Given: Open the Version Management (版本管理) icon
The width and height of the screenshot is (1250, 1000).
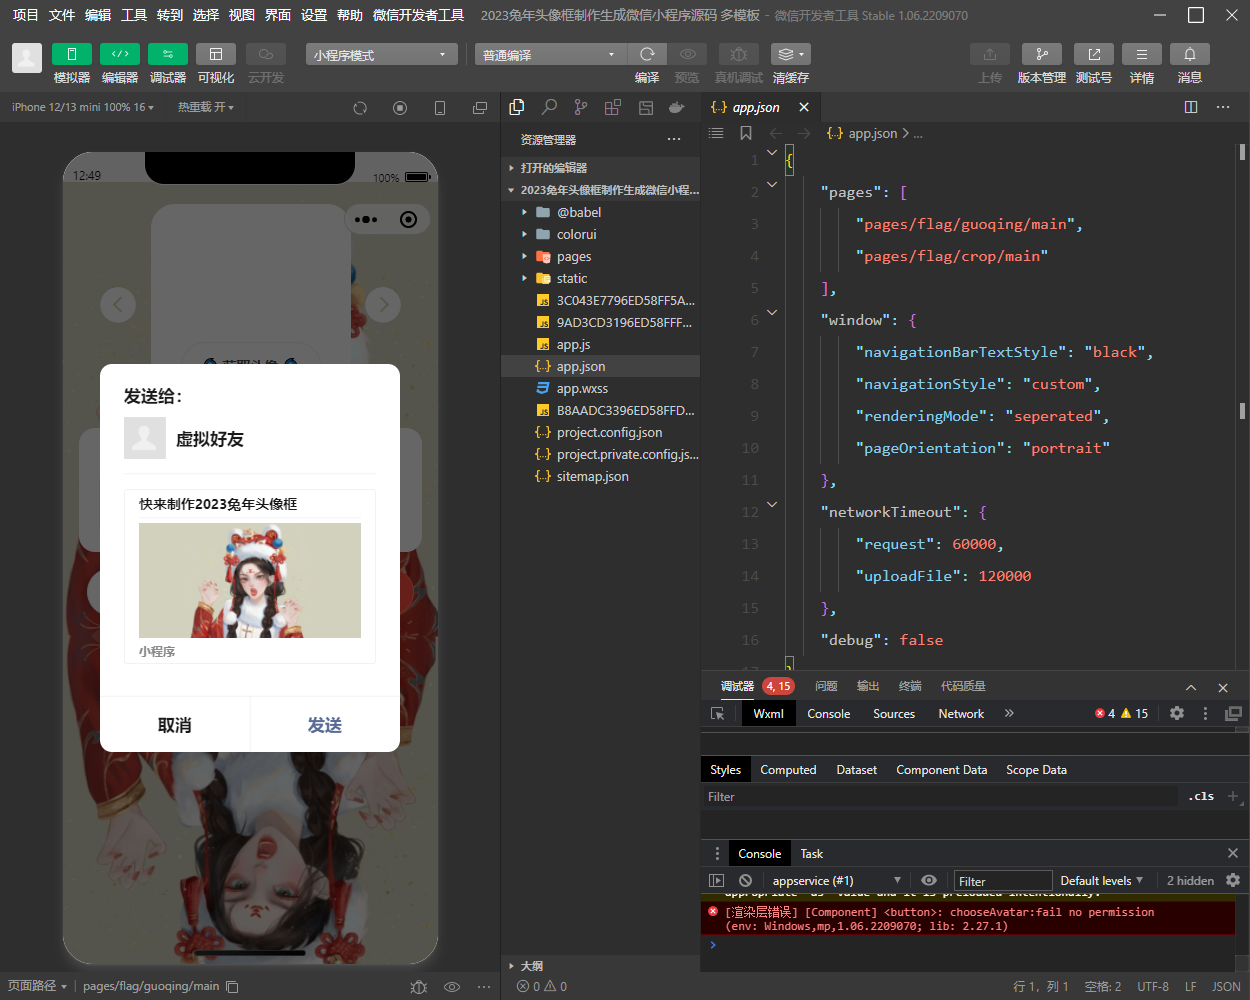Looking at the screenshot, I should 1041,54.
